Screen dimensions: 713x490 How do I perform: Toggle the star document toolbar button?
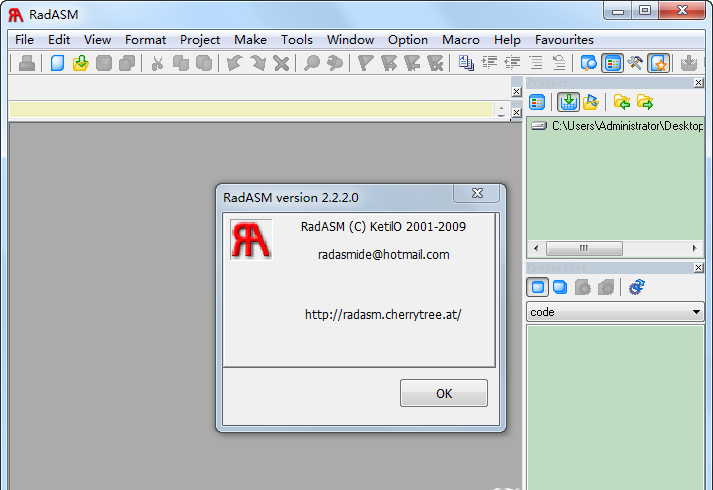(659, 63)
